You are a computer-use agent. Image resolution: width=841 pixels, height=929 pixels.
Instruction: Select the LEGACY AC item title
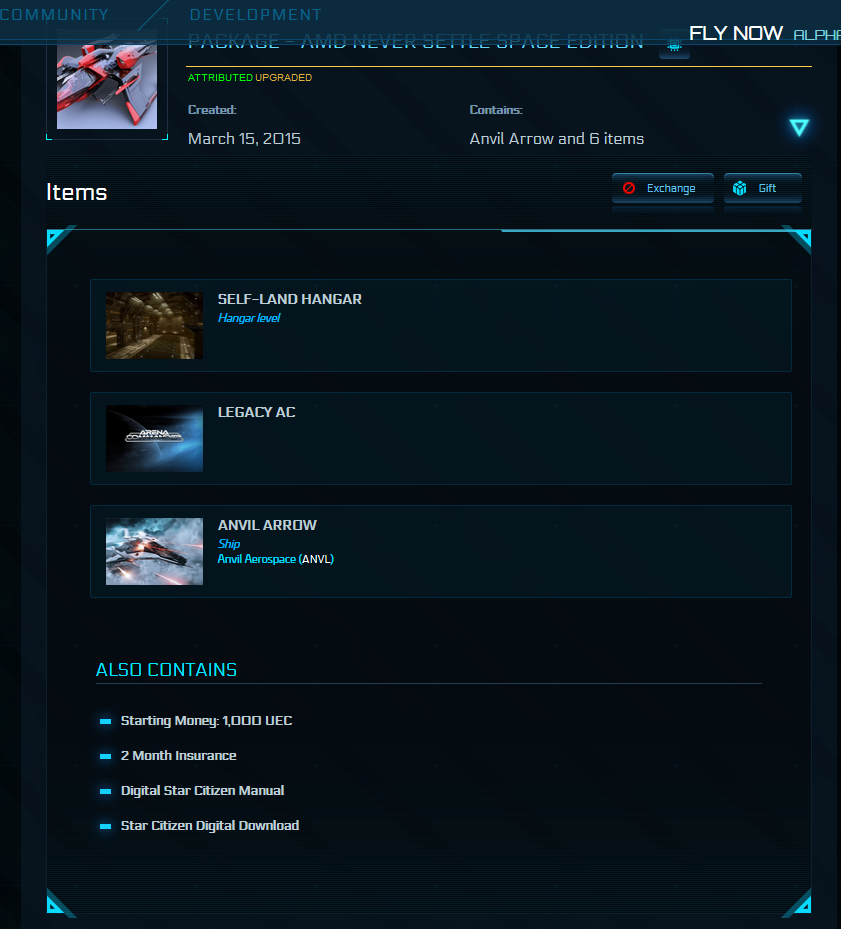click(257, 412)
